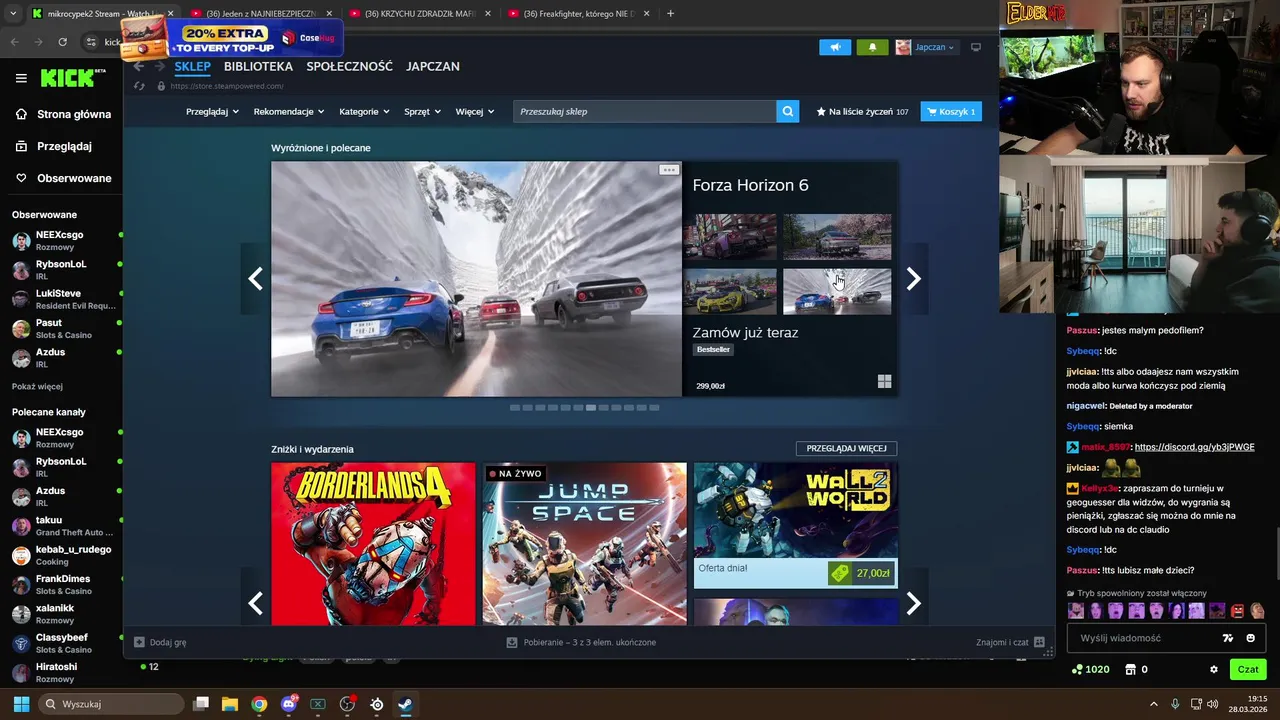This screenshot has width=1280, height=720.
Task: Open Znajomi i czat in Steam
Action: point(1010,642)
